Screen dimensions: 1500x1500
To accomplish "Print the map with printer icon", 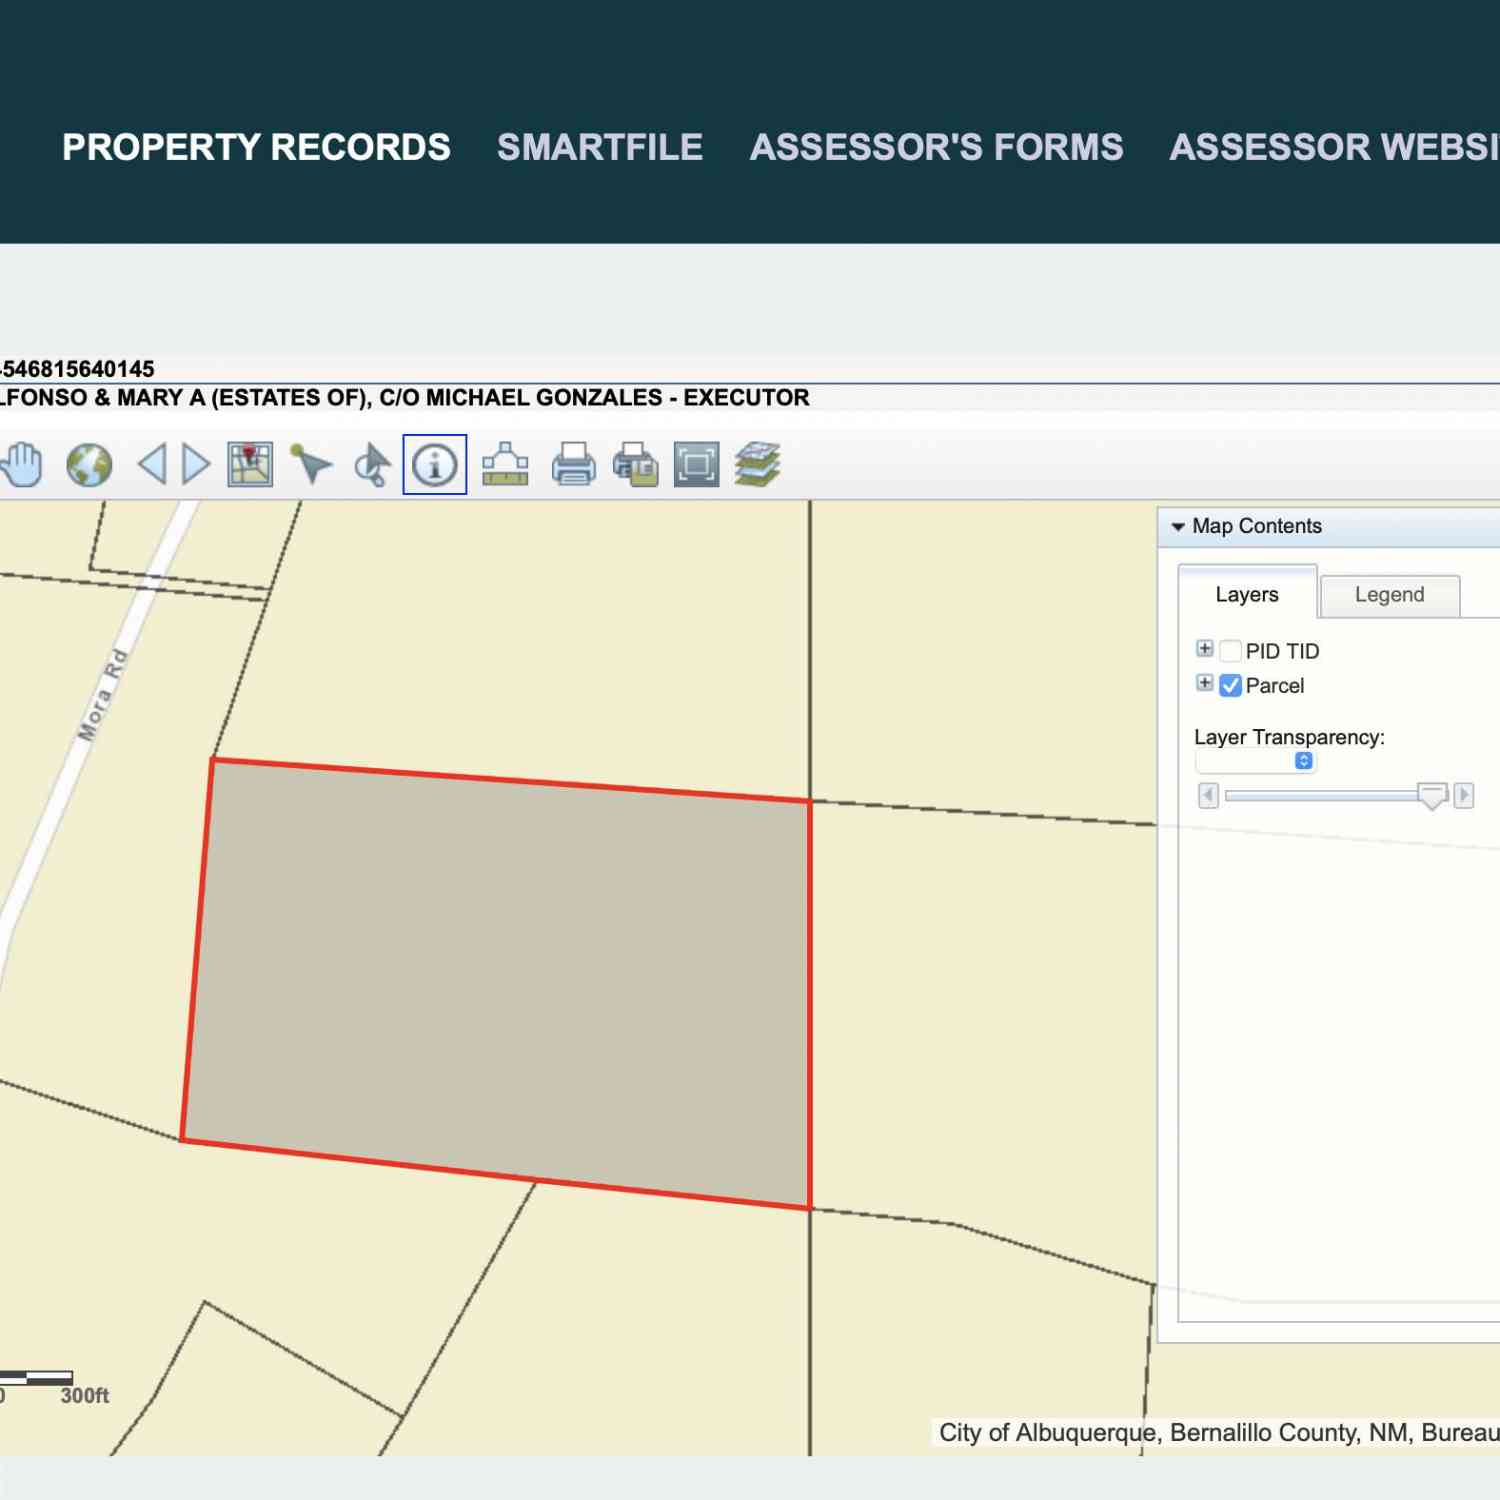I will [573, 465].
